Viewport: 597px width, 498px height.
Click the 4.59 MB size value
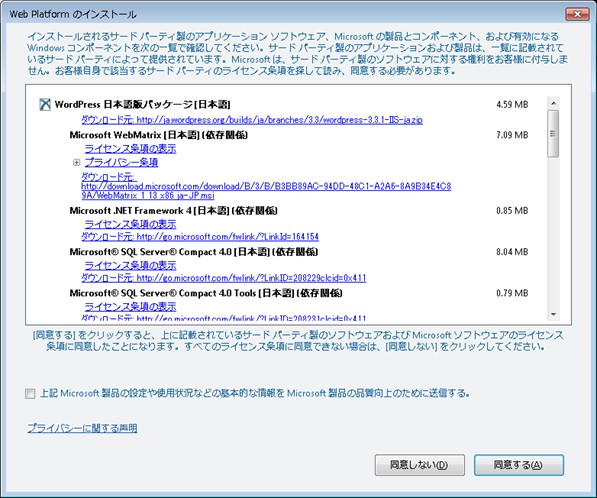(512, 104)
